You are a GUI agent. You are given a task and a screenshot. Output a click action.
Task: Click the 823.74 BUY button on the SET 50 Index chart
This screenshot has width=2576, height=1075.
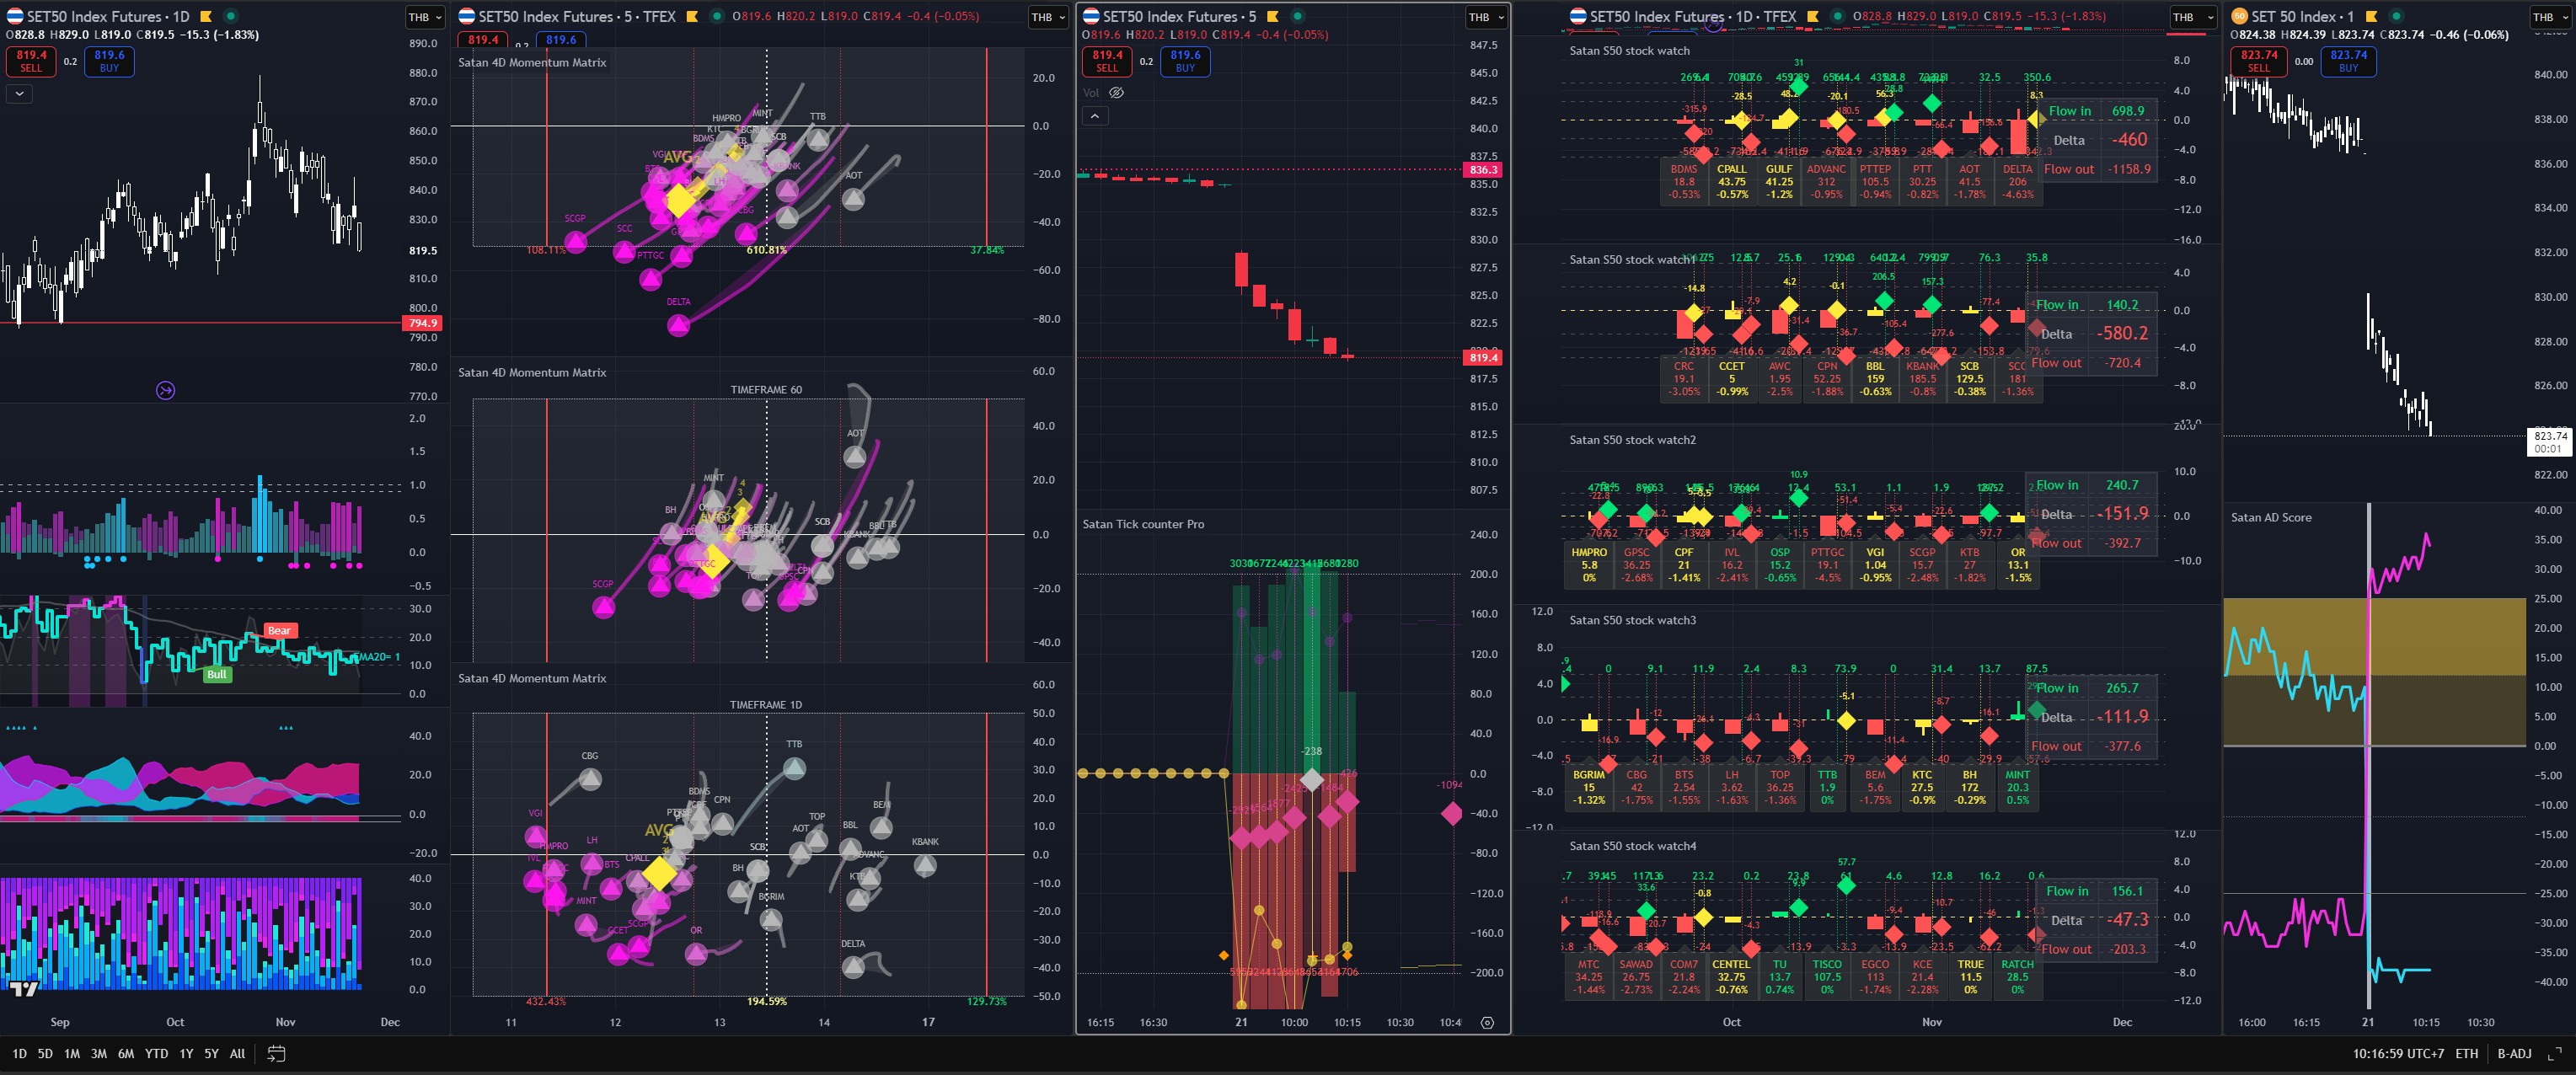(2348, 61)
